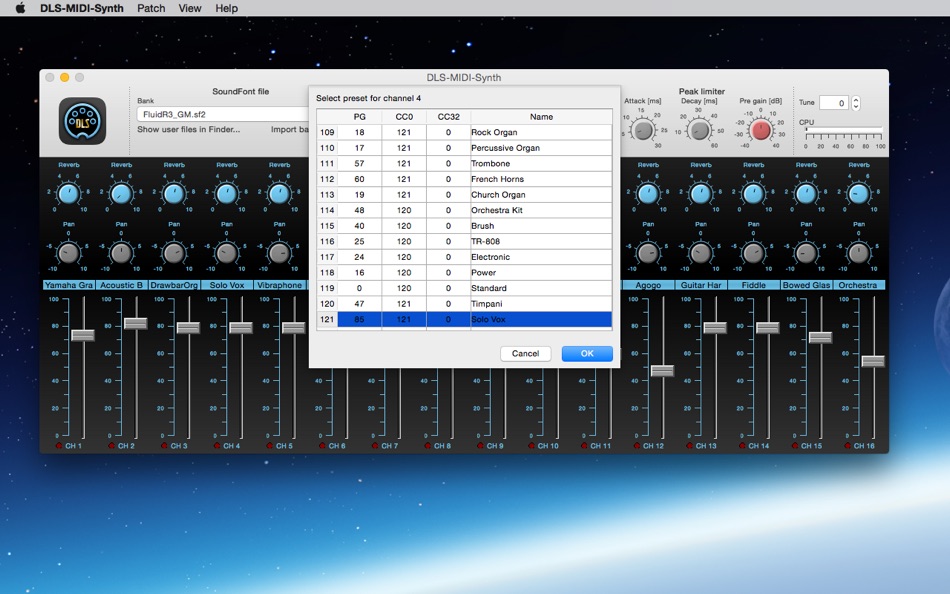Click the CH 3 Pan knob
950x594 pixels.
(x=174, y=253)
